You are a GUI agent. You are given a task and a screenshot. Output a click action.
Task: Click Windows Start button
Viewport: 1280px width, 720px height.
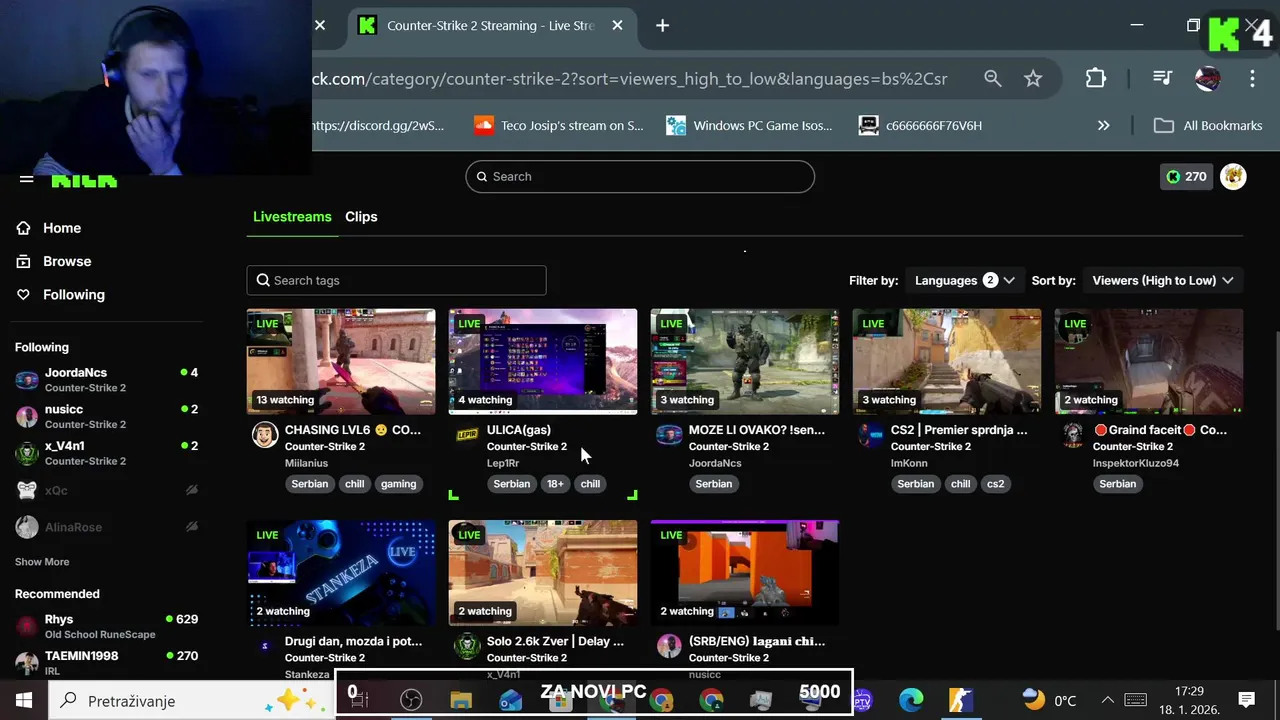(24, 700)
